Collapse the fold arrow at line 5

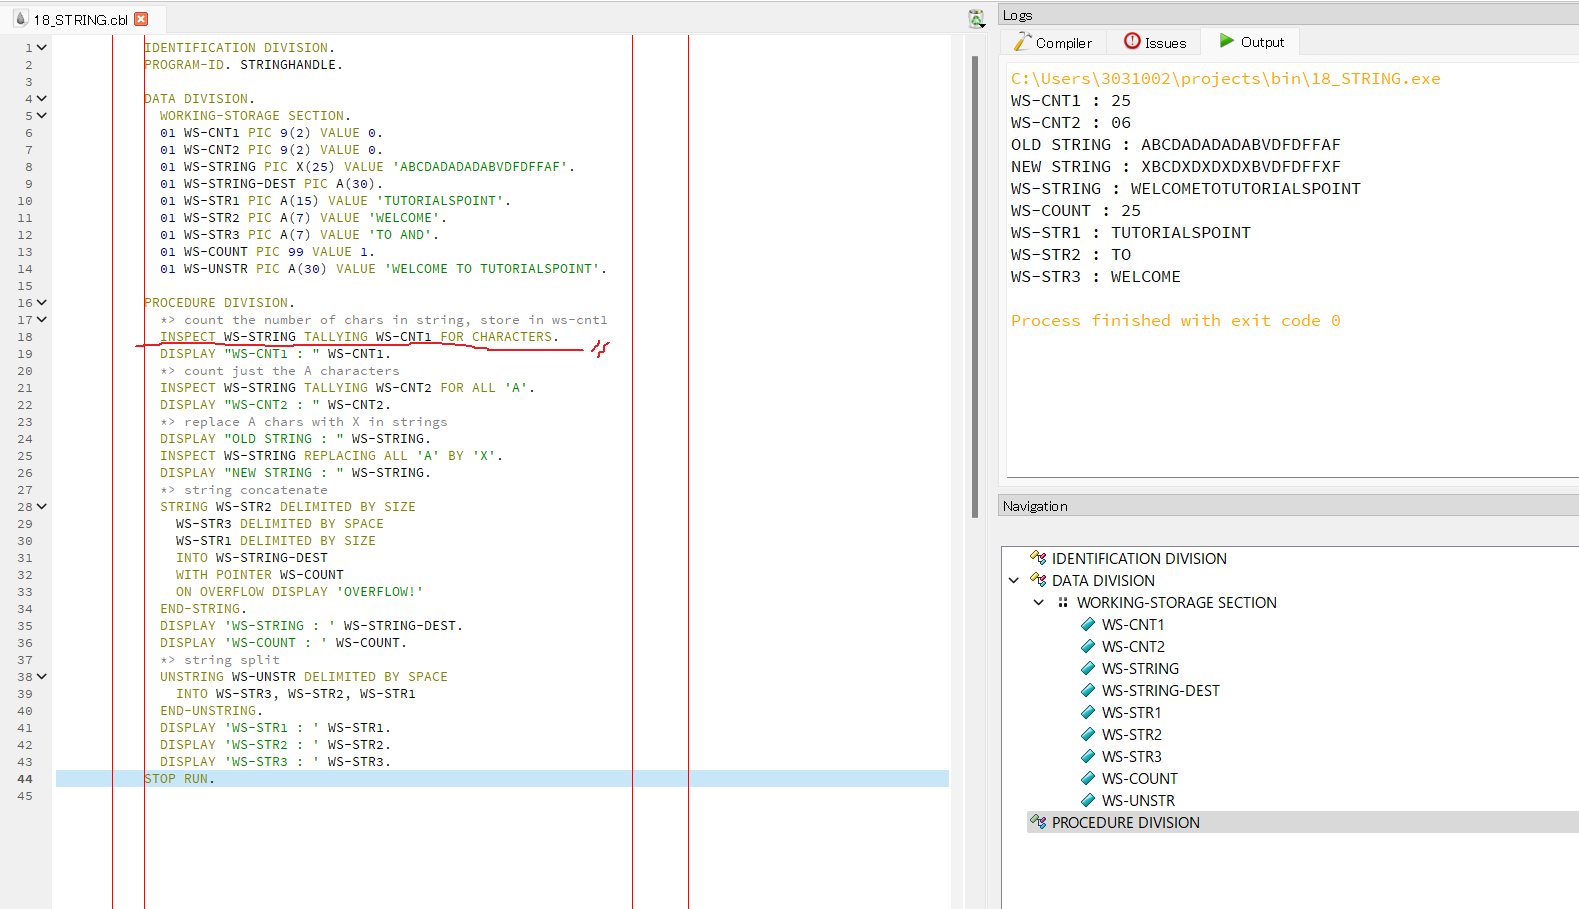42,116
